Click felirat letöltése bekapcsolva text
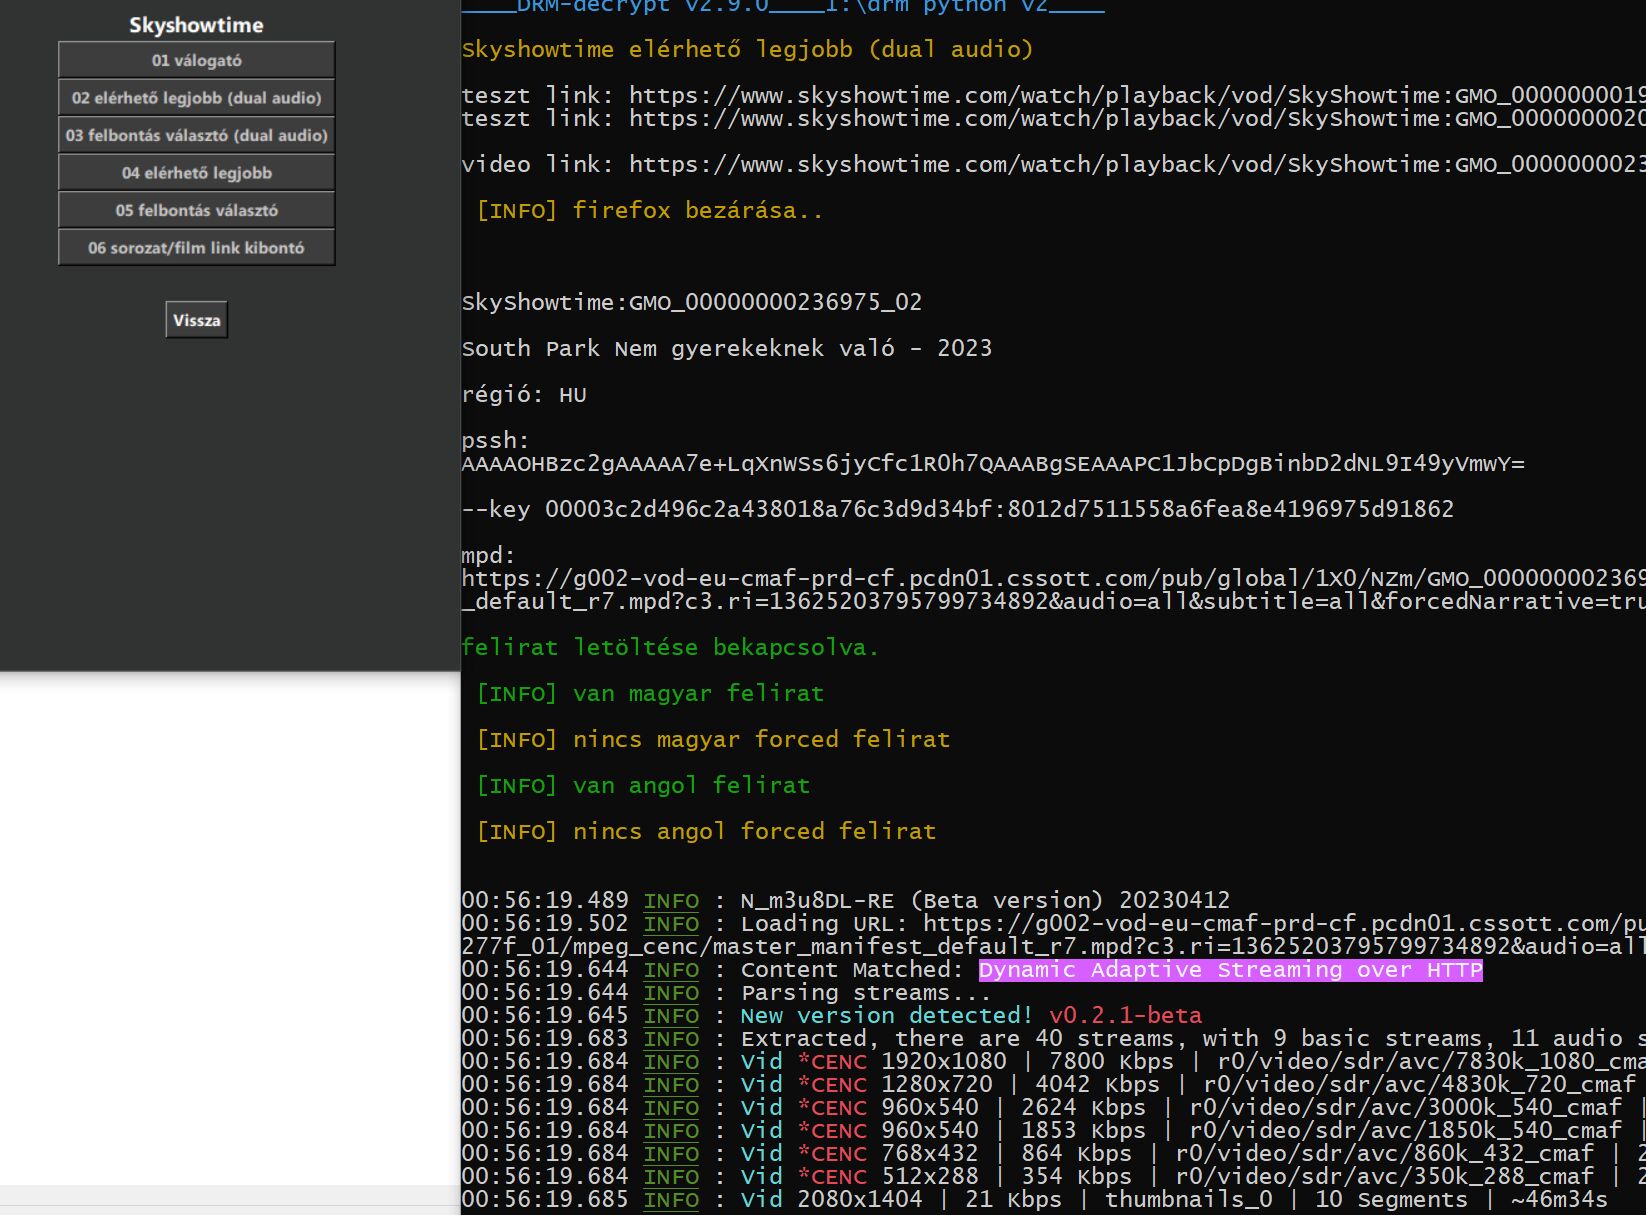 670,647
